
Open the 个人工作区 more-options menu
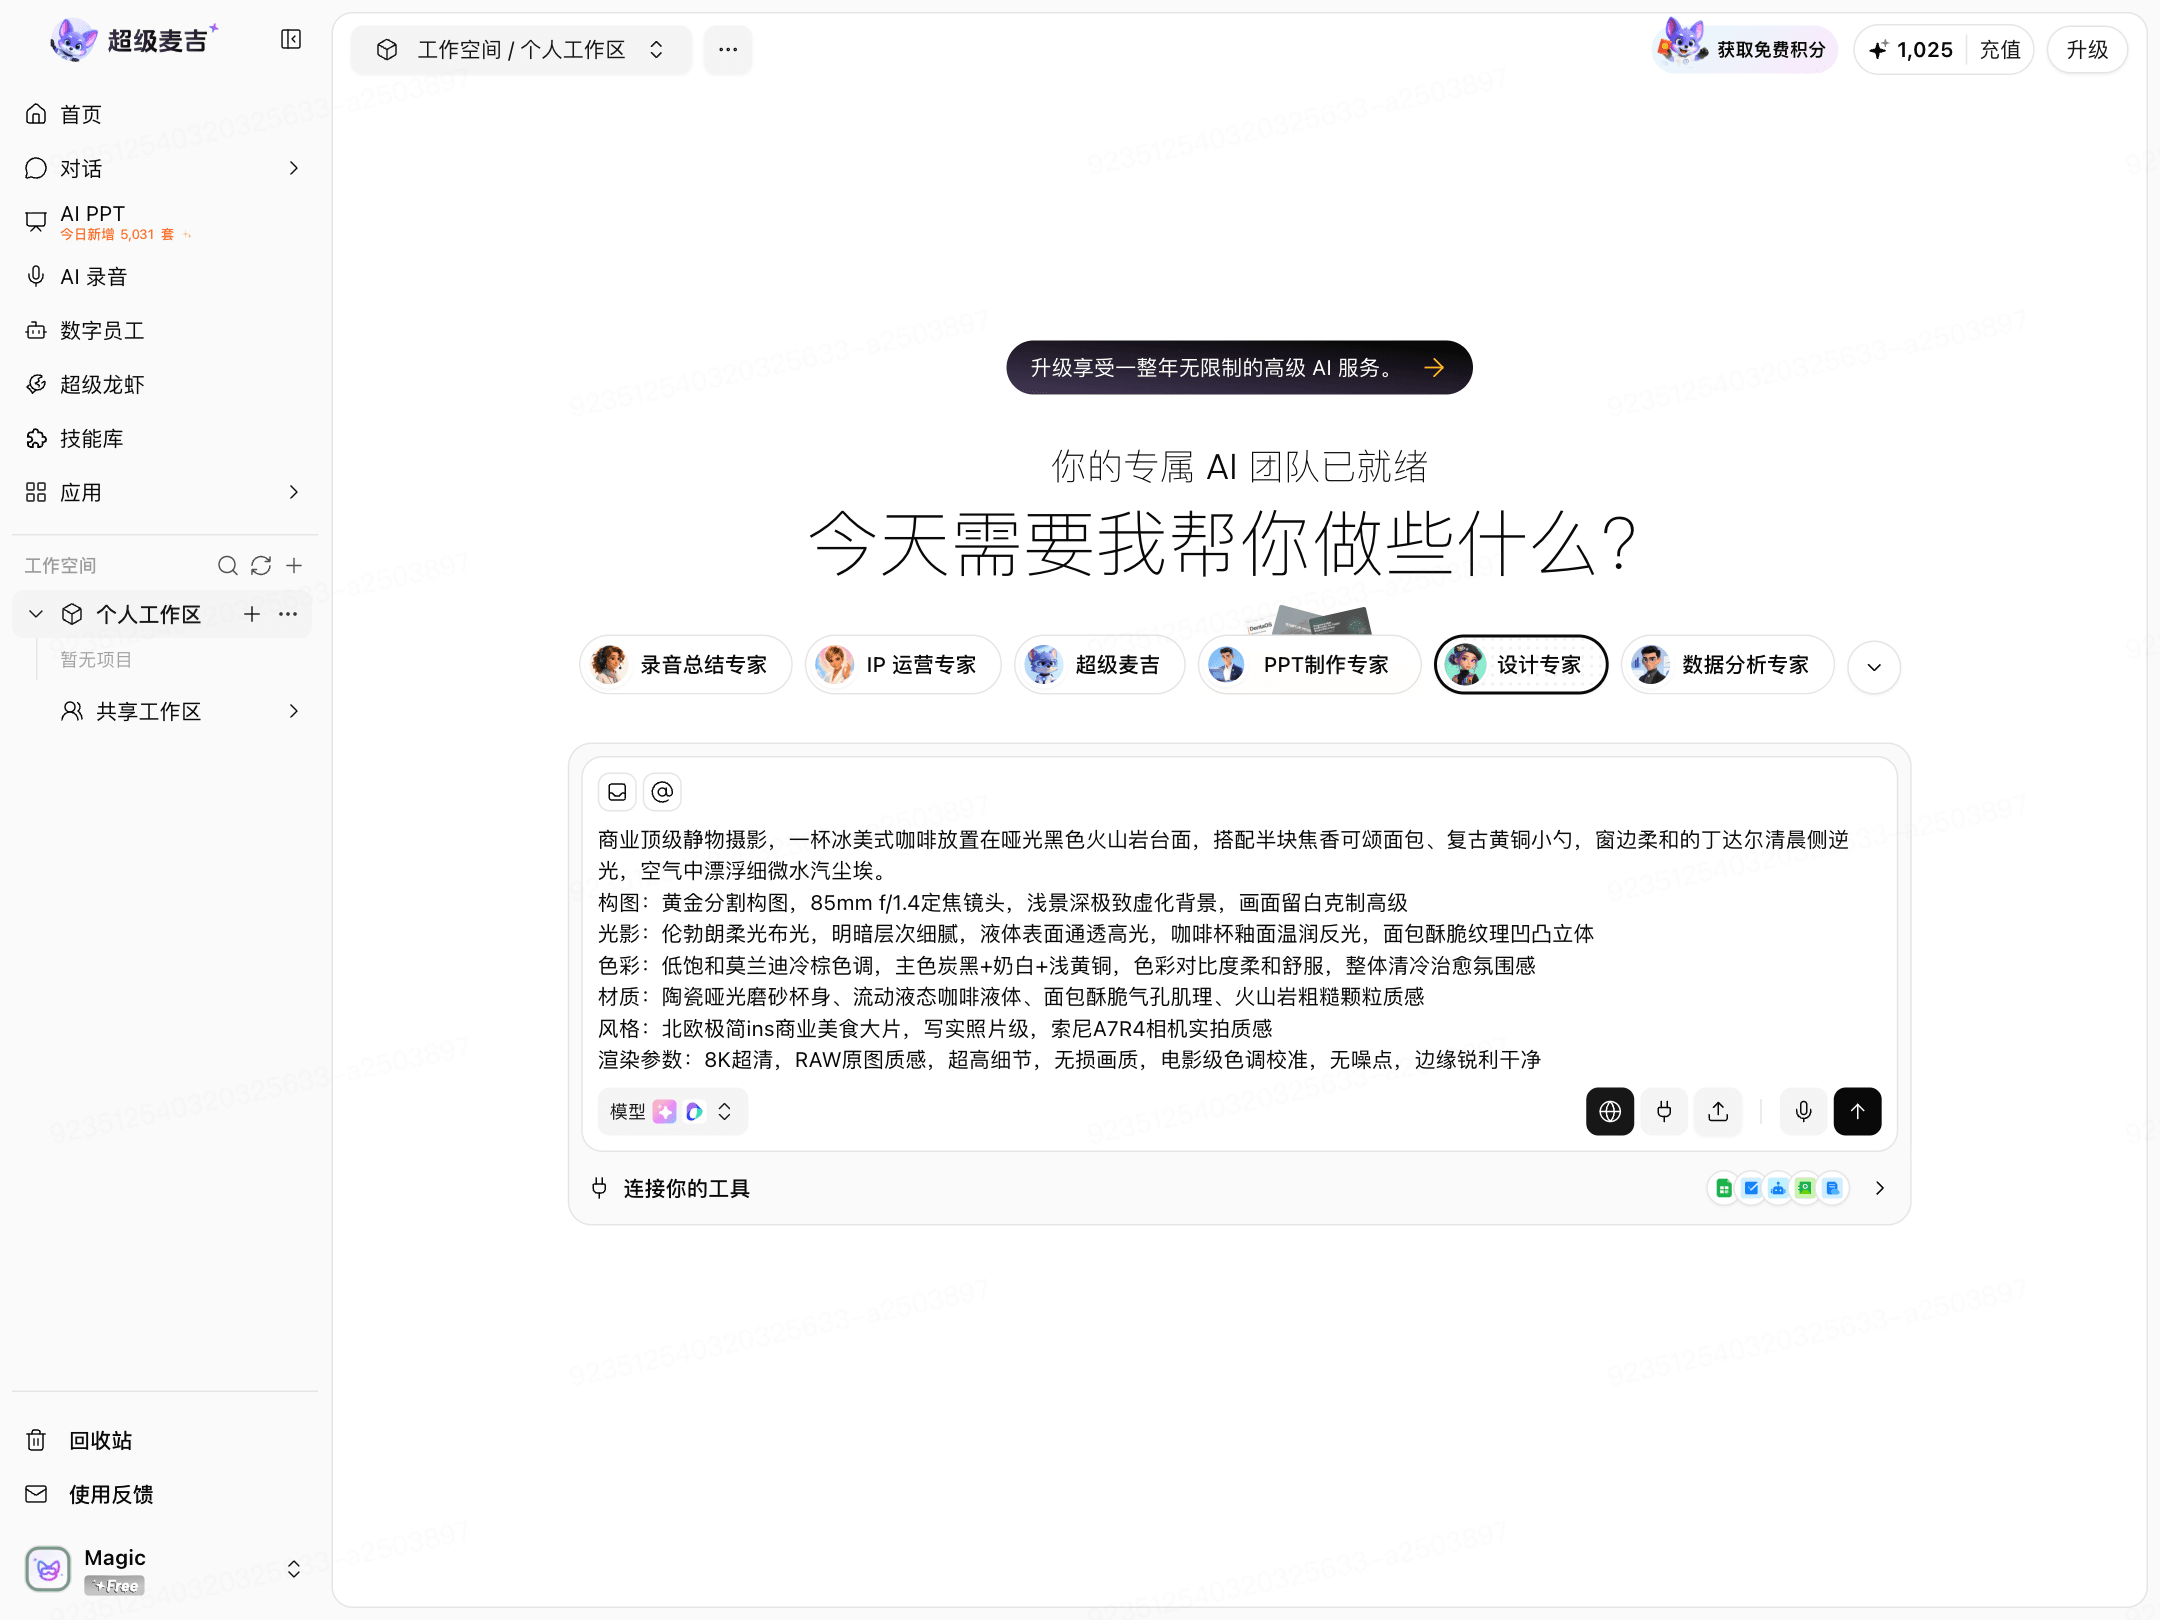point(288,614)
